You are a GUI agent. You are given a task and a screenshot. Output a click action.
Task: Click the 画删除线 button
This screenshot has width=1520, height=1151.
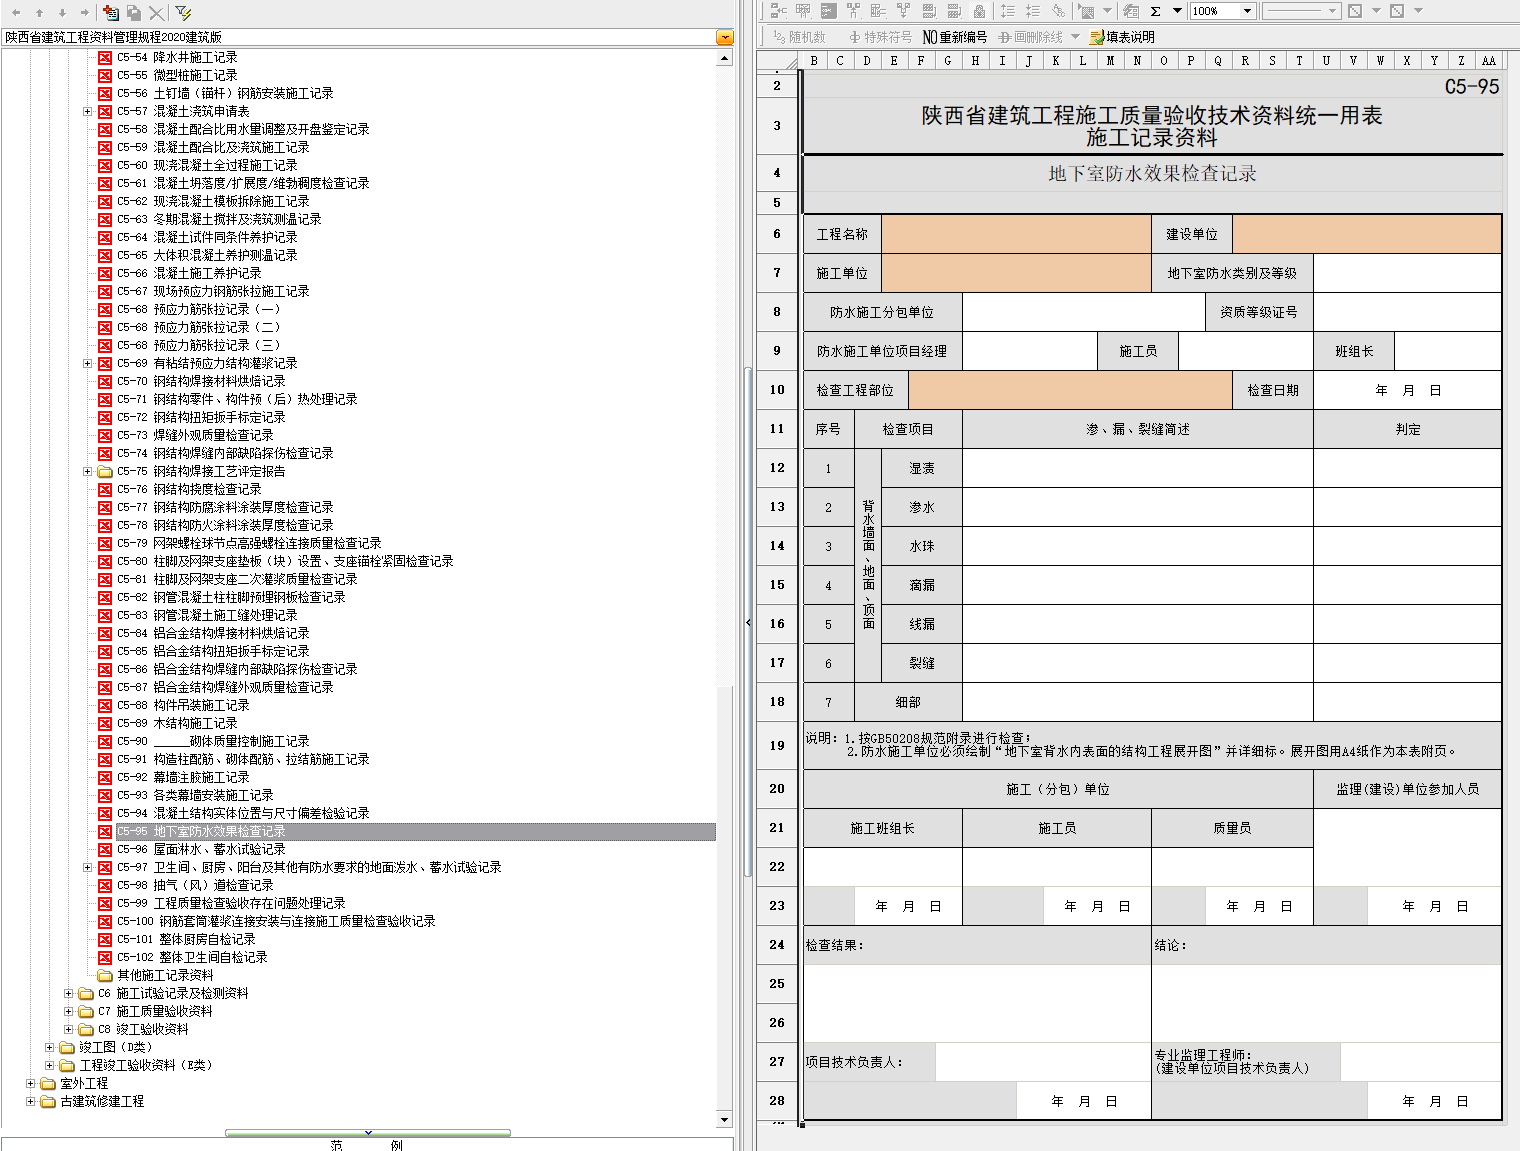(1030, 37)
